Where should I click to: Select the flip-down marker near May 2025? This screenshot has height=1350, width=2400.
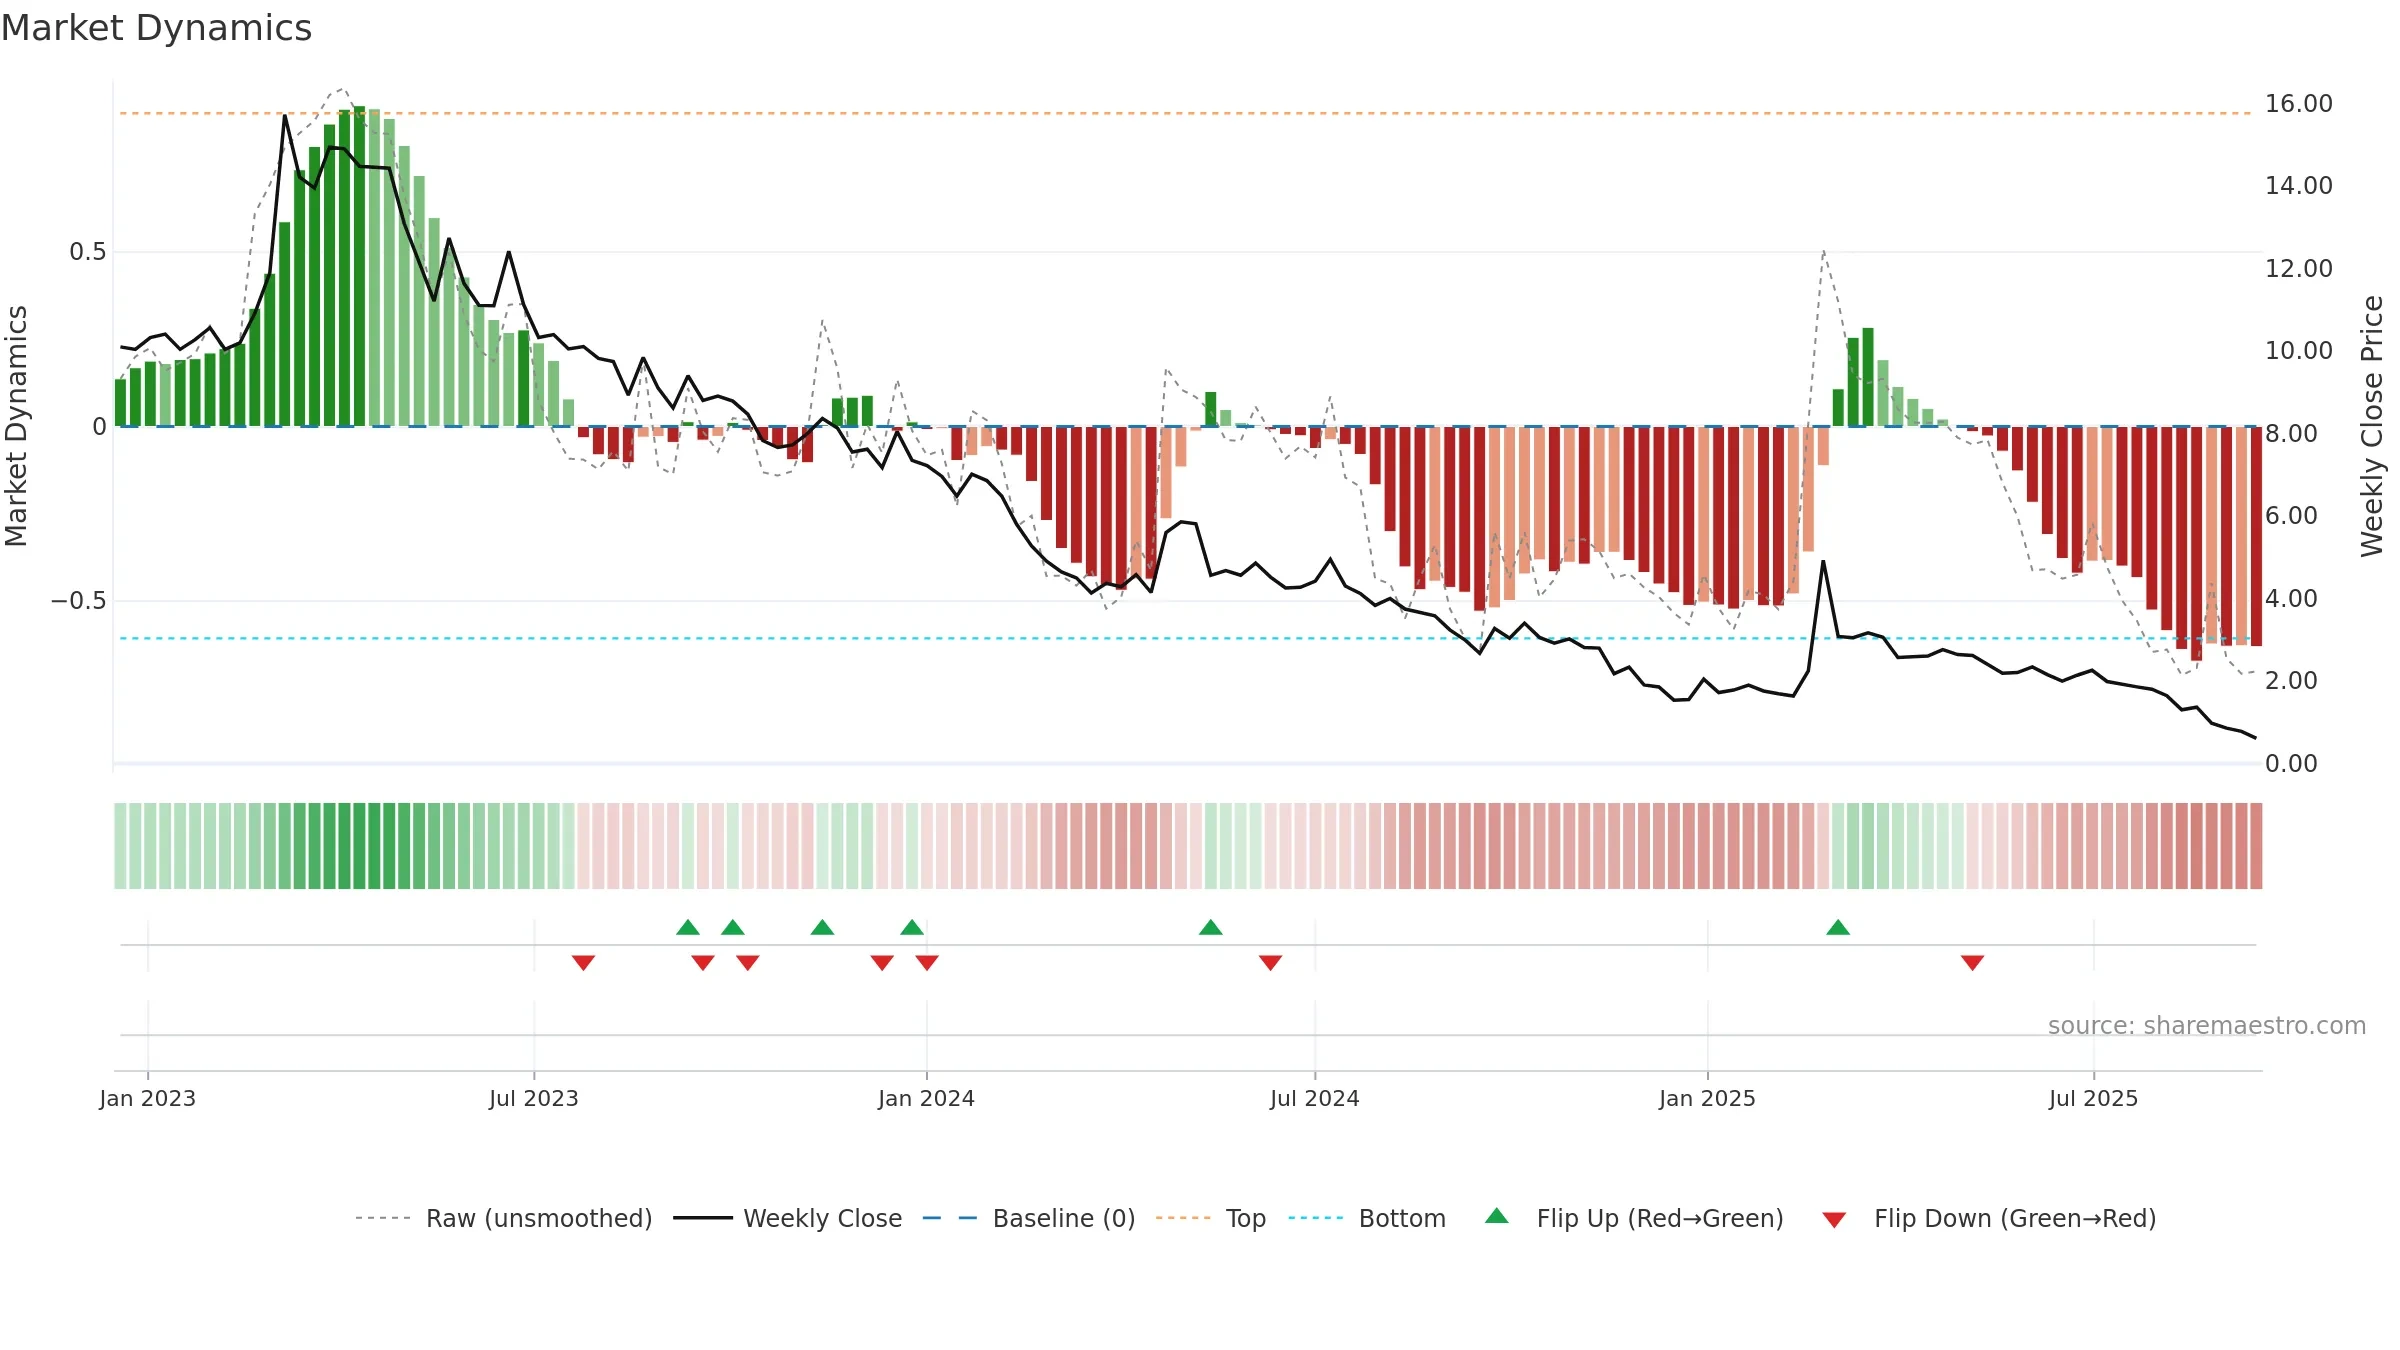pyautogui.click(x=1973, y=962)
